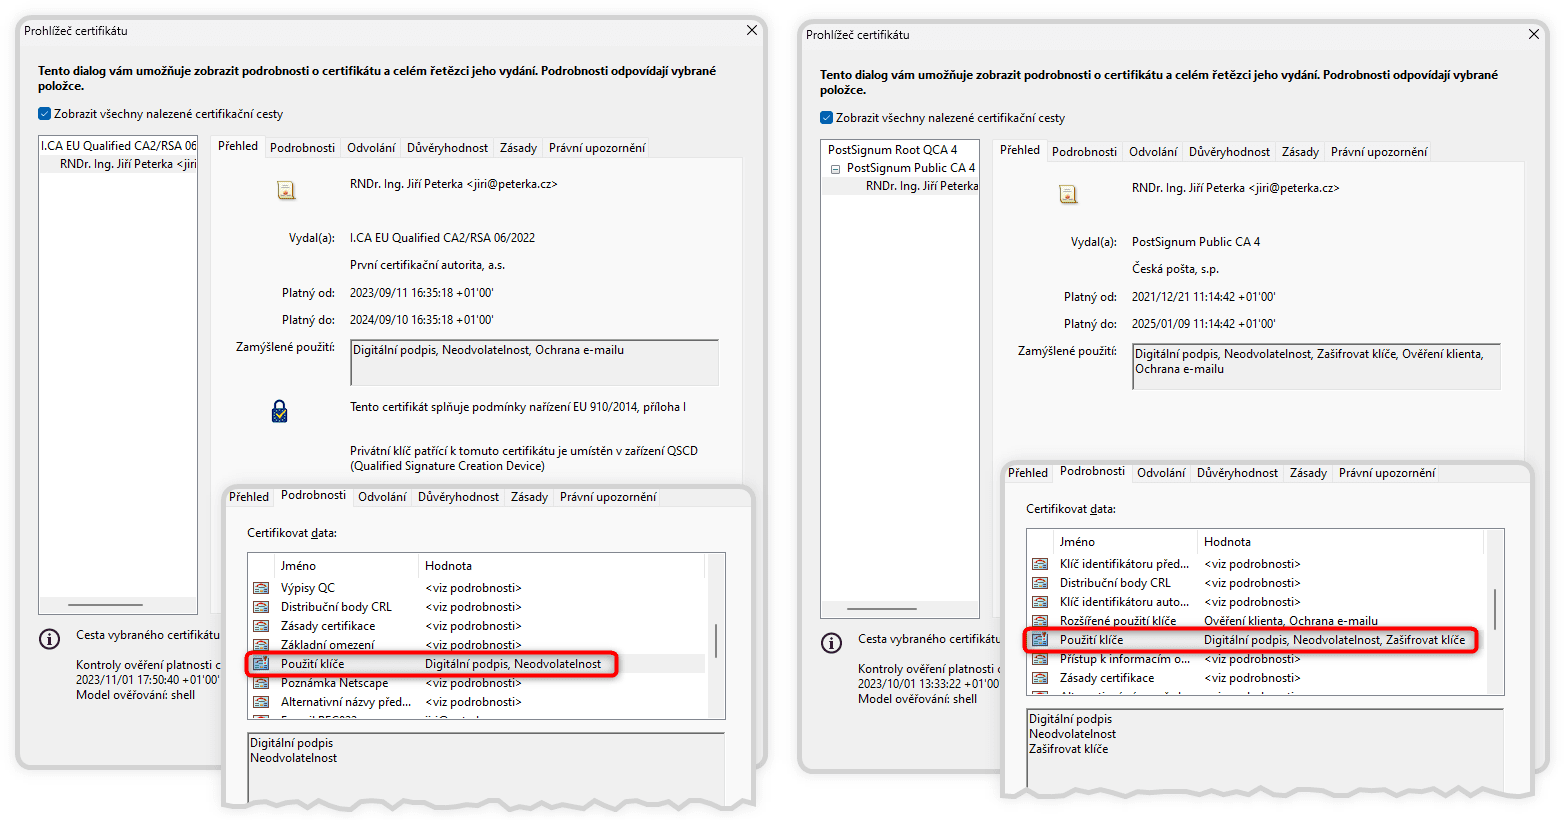Viewport: 1564px width, 820px height.
Task: Click vertical scrollbar of the PostSignum certificate data list
Action: coord(1494,608)
